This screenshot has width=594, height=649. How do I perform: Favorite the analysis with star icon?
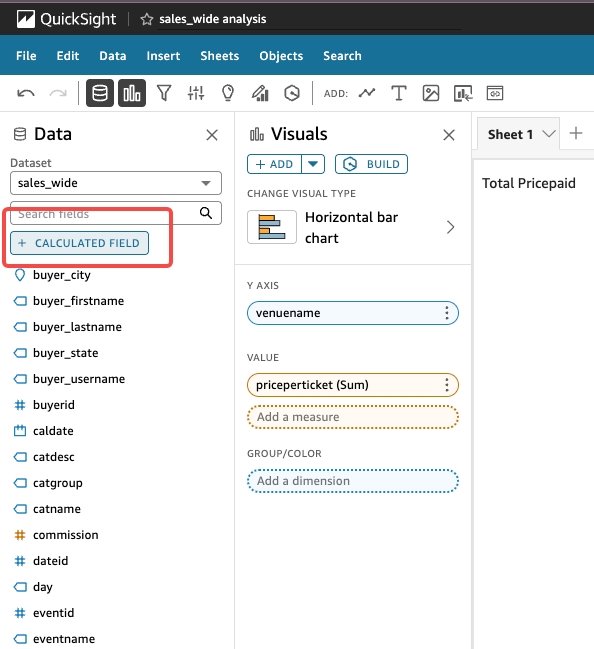pyautogui.click(x=147, y=19)
